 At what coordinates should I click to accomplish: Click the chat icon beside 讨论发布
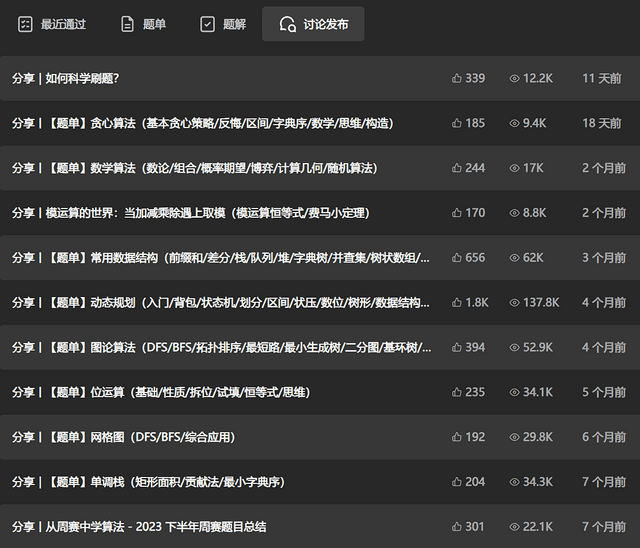288,24
